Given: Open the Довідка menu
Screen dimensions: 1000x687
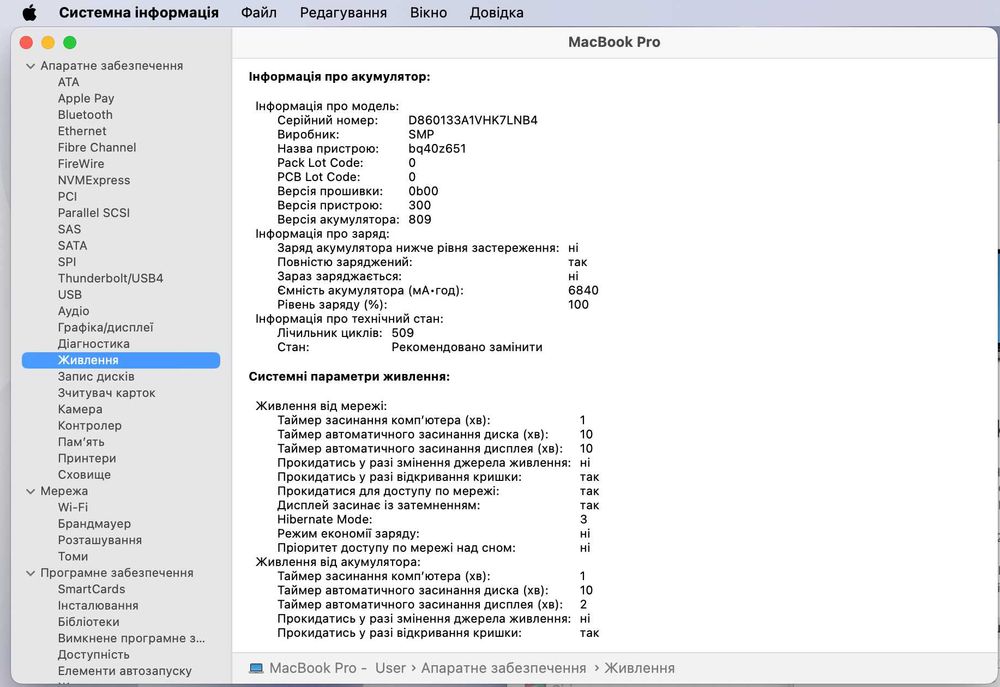Looking at the screenshot, I should tap(497, 13).
